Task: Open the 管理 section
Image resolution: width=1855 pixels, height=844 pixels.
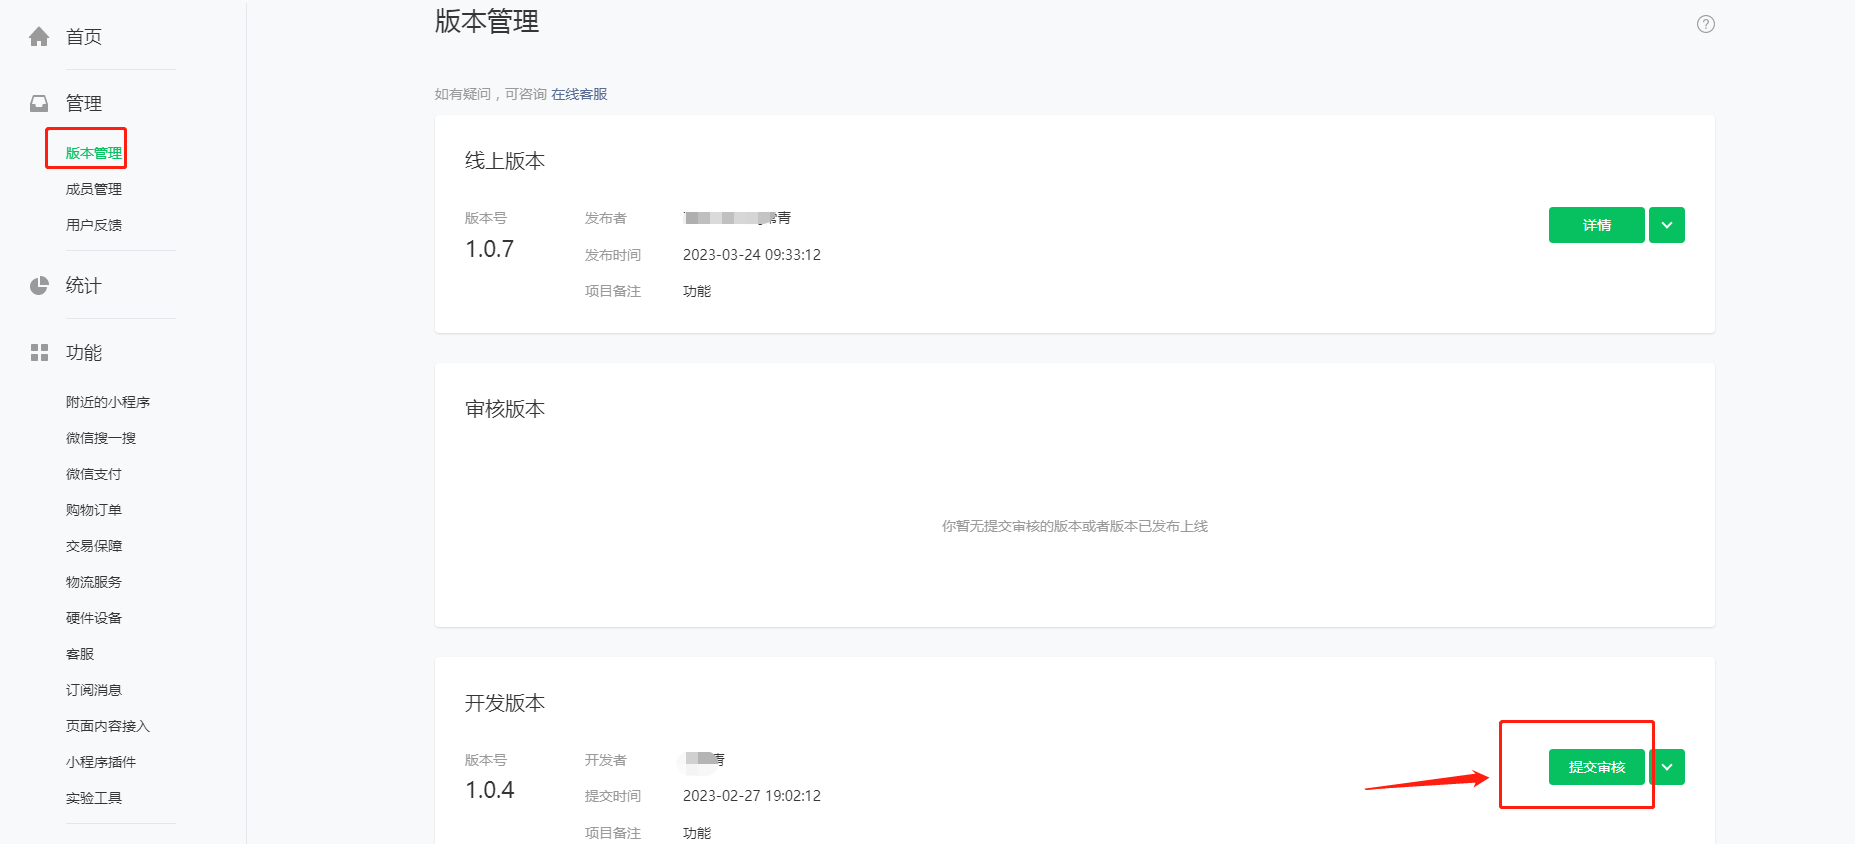Action: (84, 103)
